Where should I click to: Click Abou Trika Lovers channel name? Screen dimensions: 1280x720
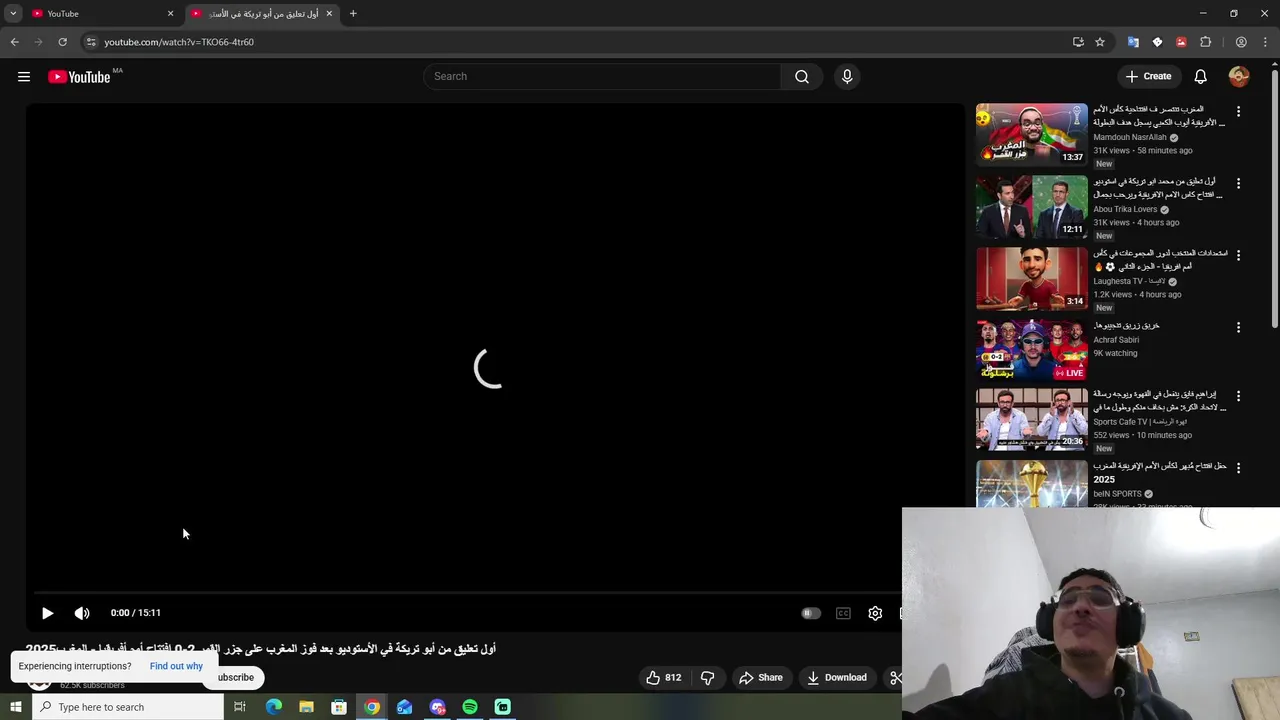coord(1125,210)
